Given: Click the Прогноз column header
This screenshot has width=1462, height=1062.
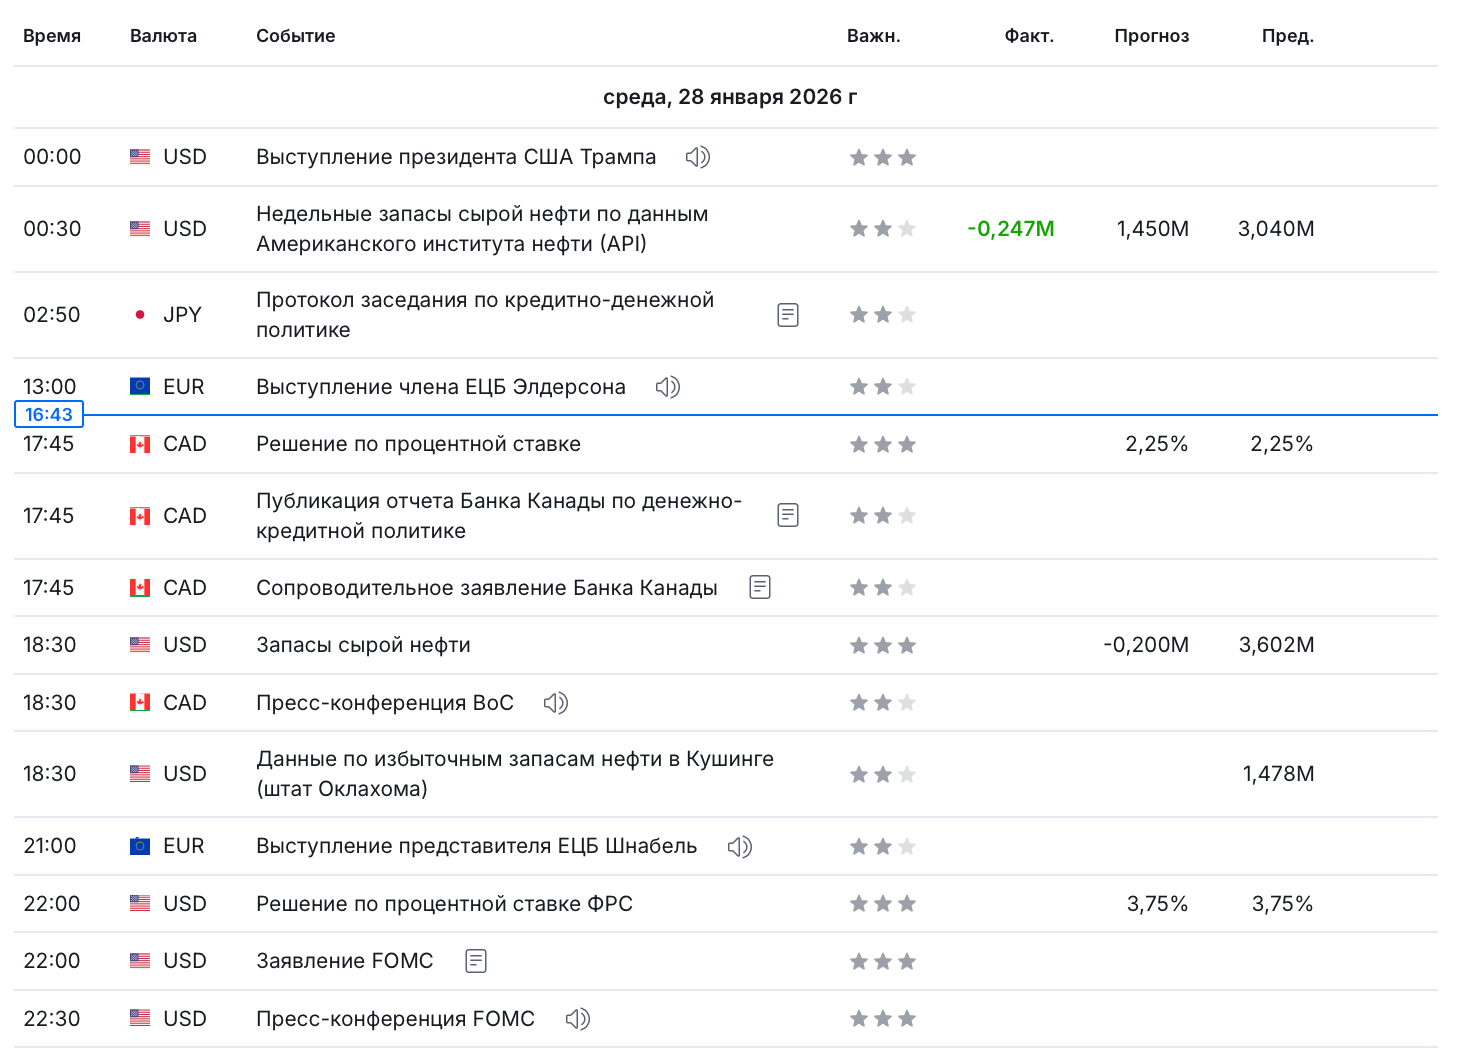Looking at the screenshot, I should tap(1151, 36).
